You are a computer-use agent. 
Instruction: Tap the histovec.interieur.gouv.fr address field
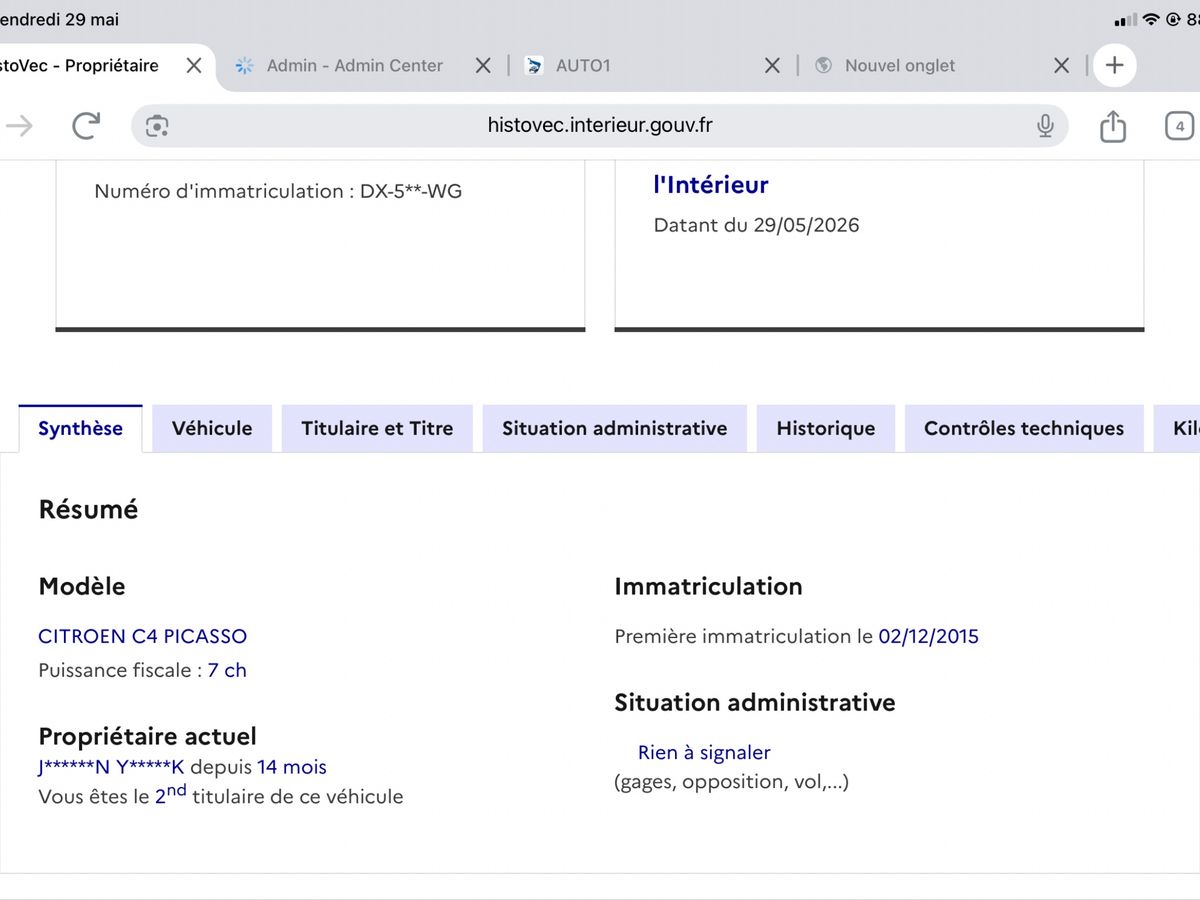coord(600,125)
